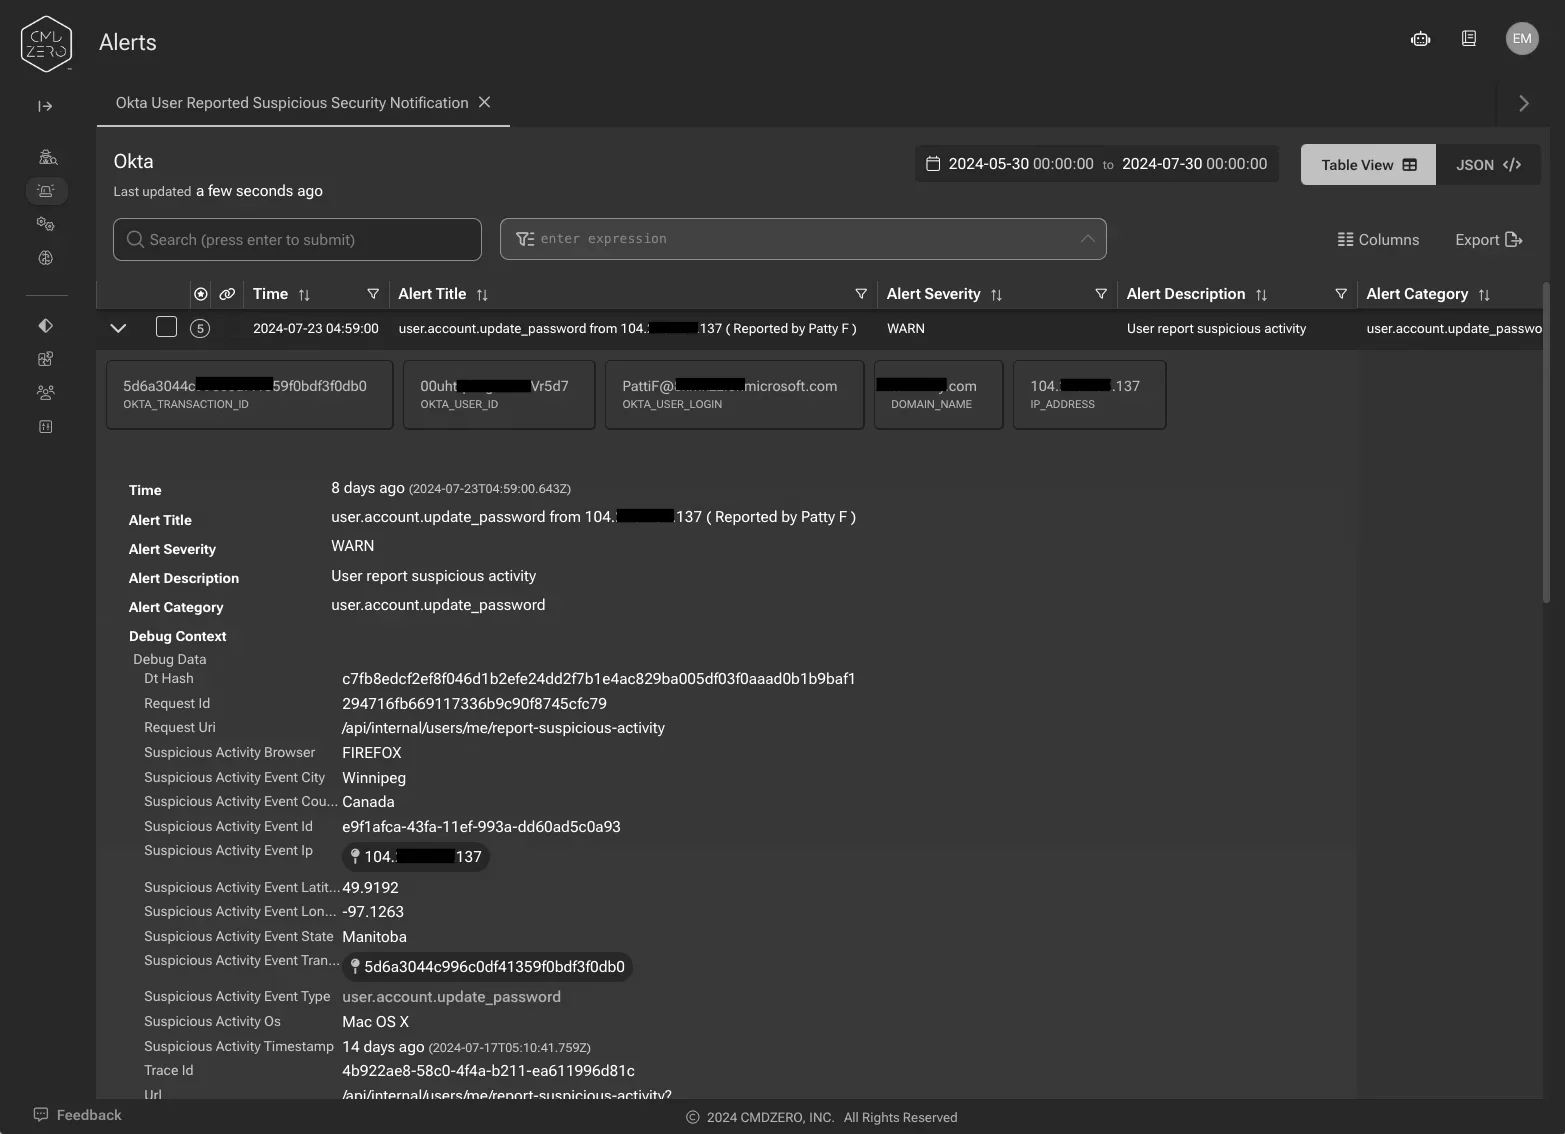The height and width of the screenshot is (1134, 1565).
Task: Filter the Time column
Action: tap(373, 294)
